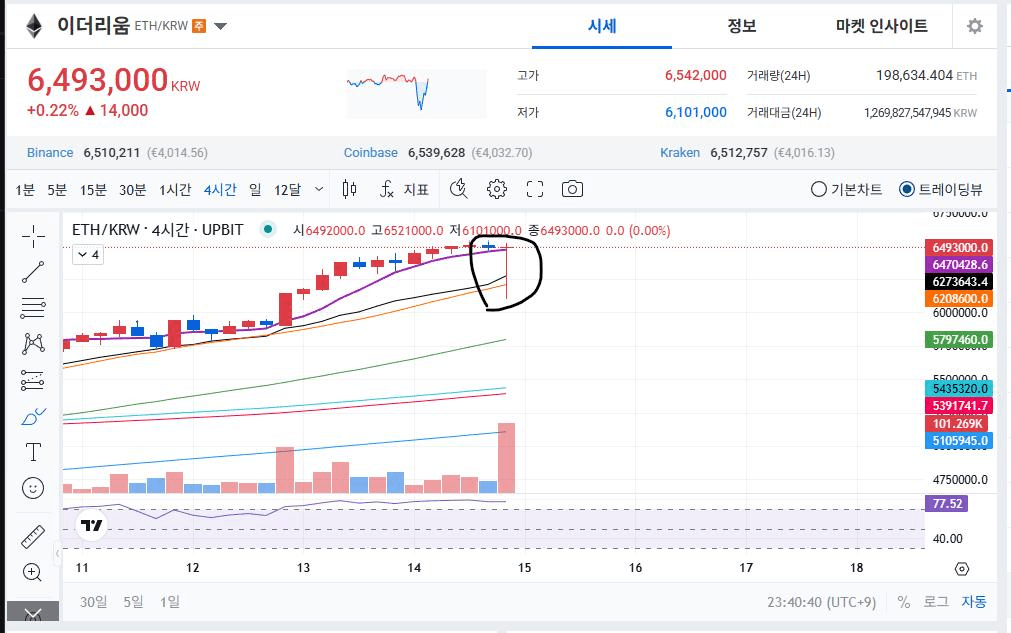
Task: Open the Coinbase price link
Action: [x=370, y=153]
